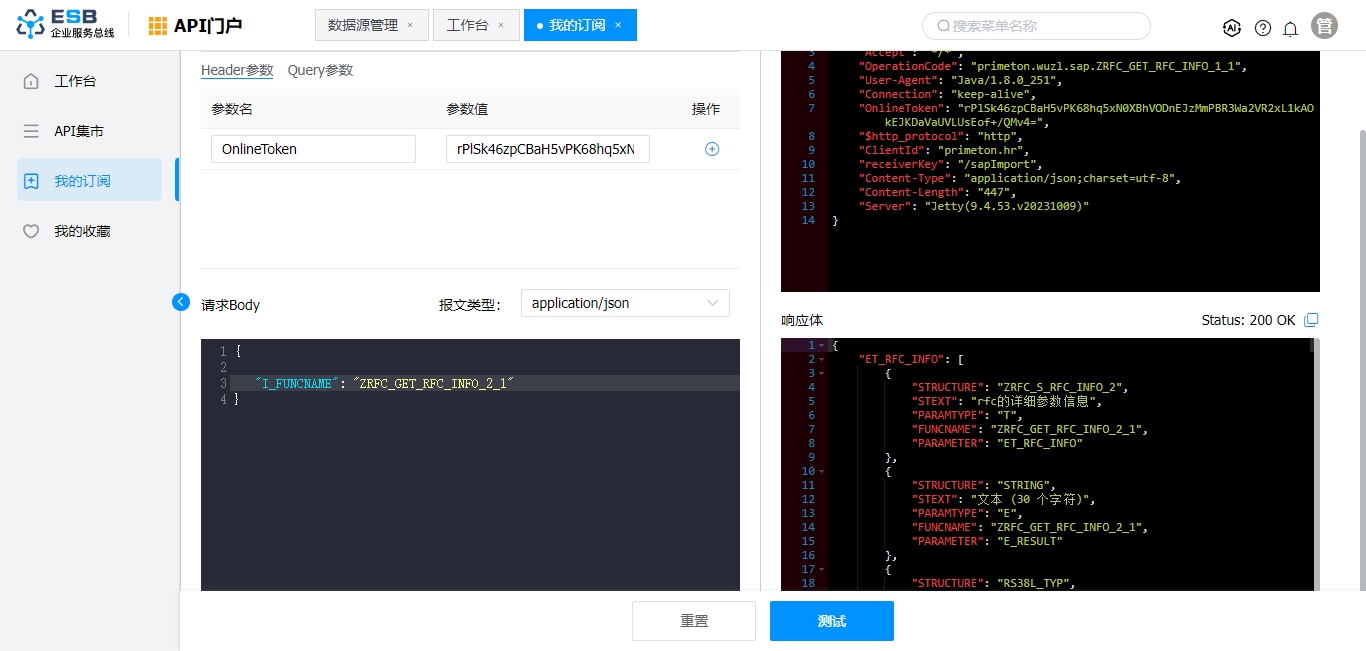The height and width of the screenshot is (651, 1366).
Task: Collapse the JSON object at line 10
Action: (821, 471)
